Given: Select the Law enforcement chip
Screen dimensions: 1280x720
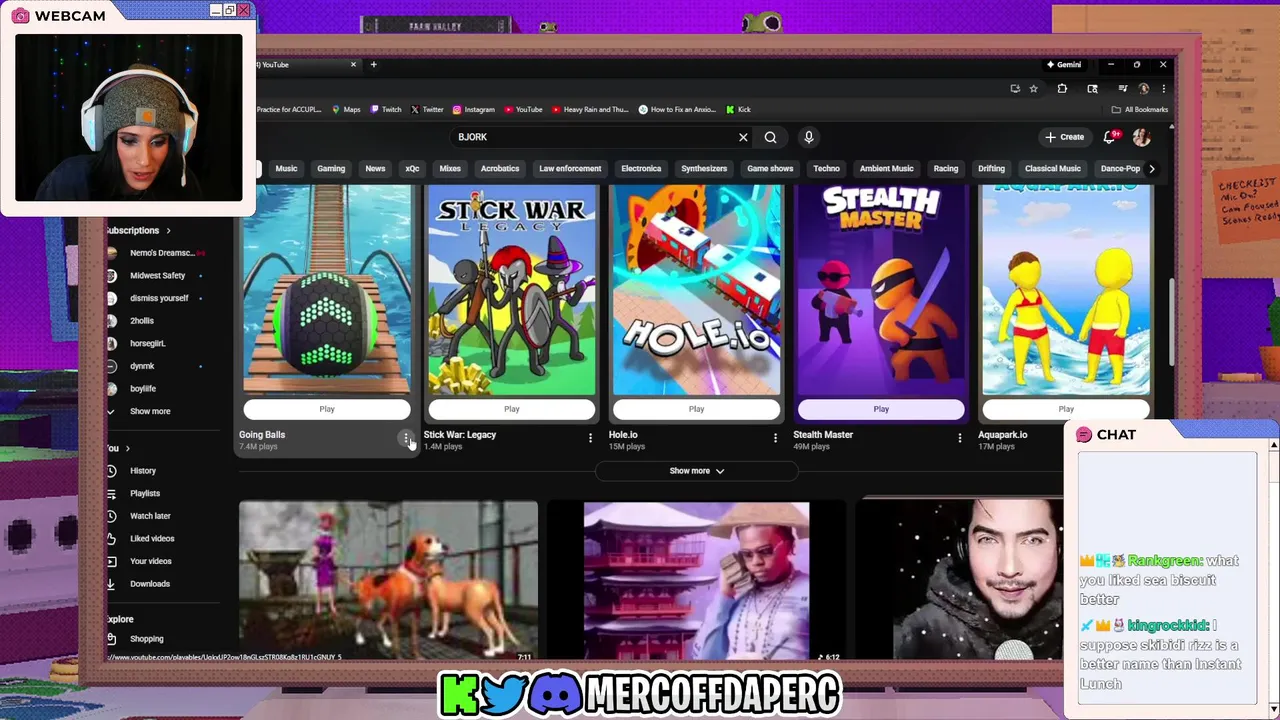Looking at the screenshot, I should coord(570,169).
